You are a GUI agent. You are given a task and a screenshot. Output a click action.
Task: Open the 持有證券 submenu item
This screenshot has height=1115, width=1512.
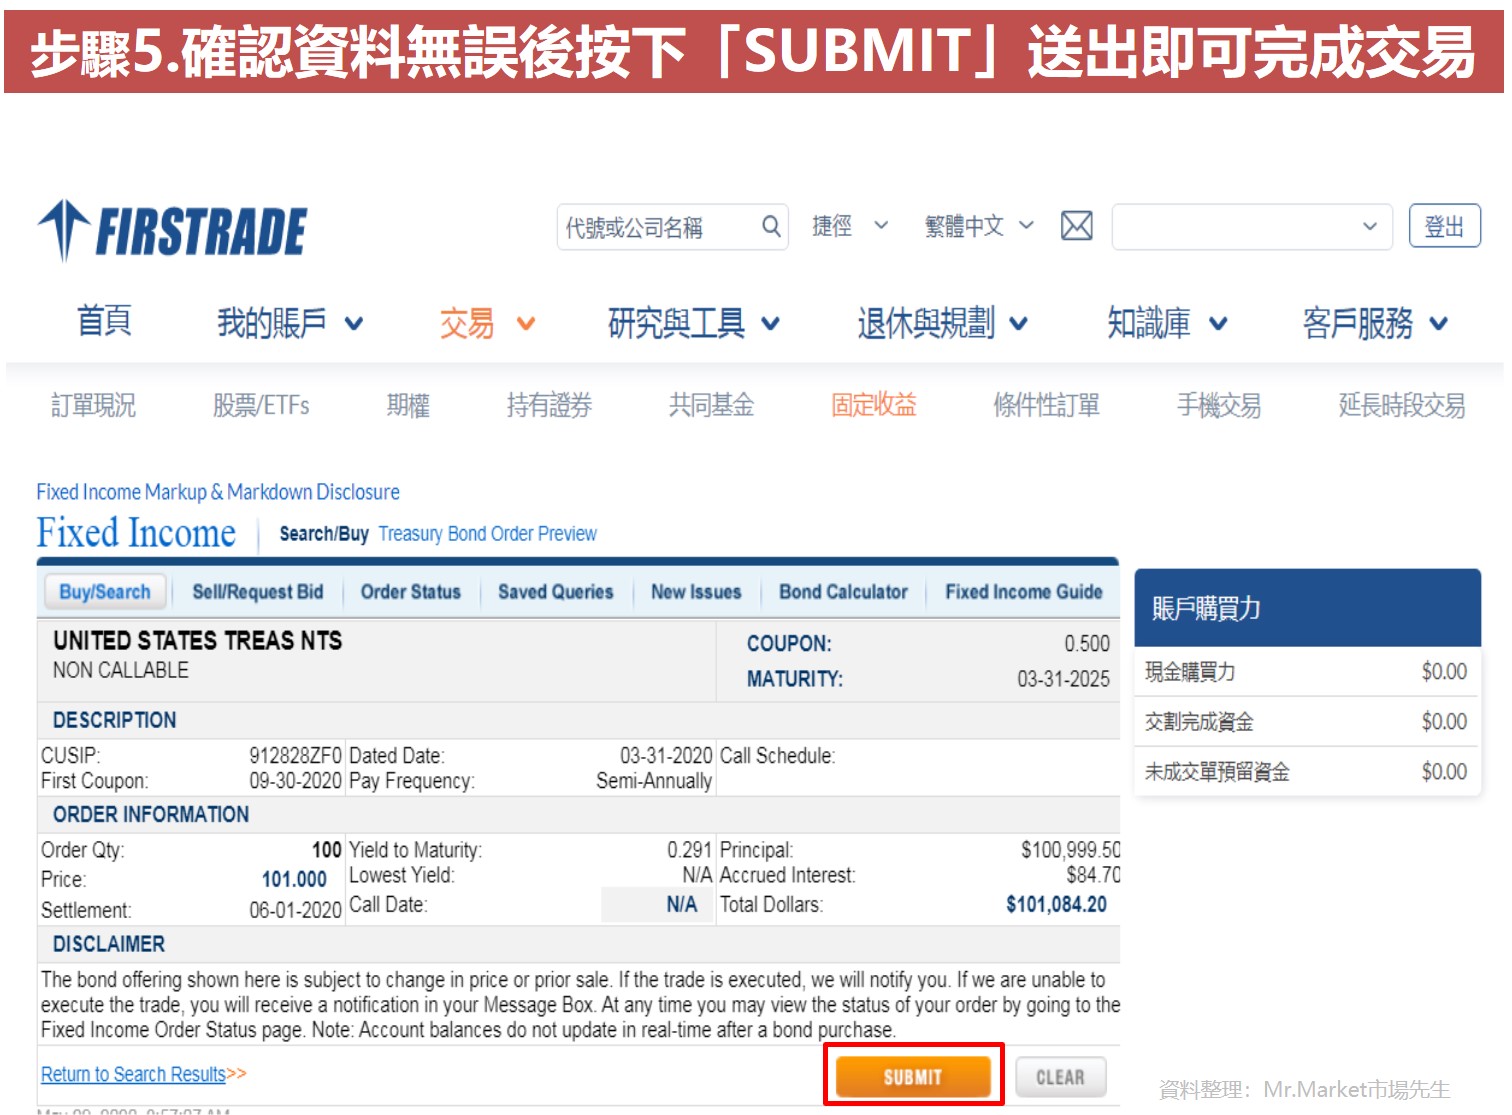(x=549, y=405)
